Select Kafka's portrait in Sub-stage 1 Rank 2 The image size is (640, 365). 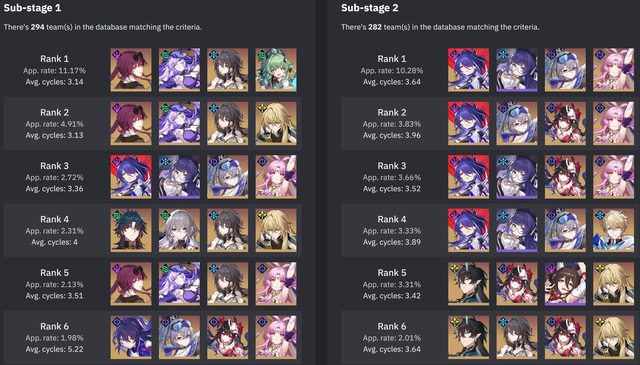tap(131, 123)
